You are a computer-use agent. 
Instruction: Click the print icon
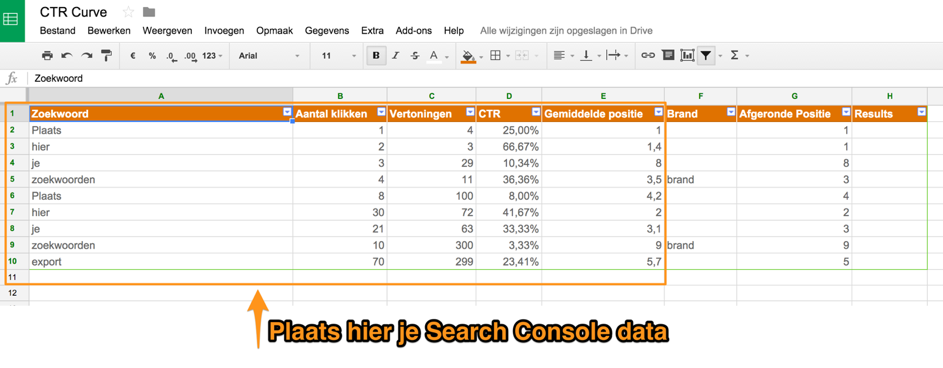[48, 56]
